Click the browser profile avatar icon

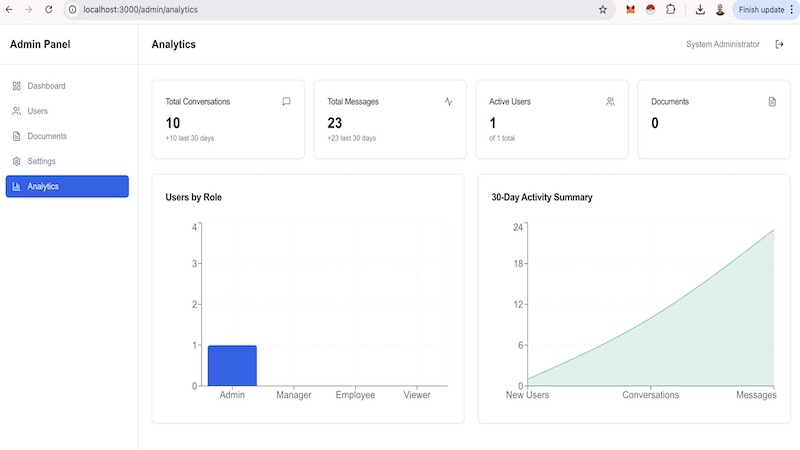coord(720,9)
